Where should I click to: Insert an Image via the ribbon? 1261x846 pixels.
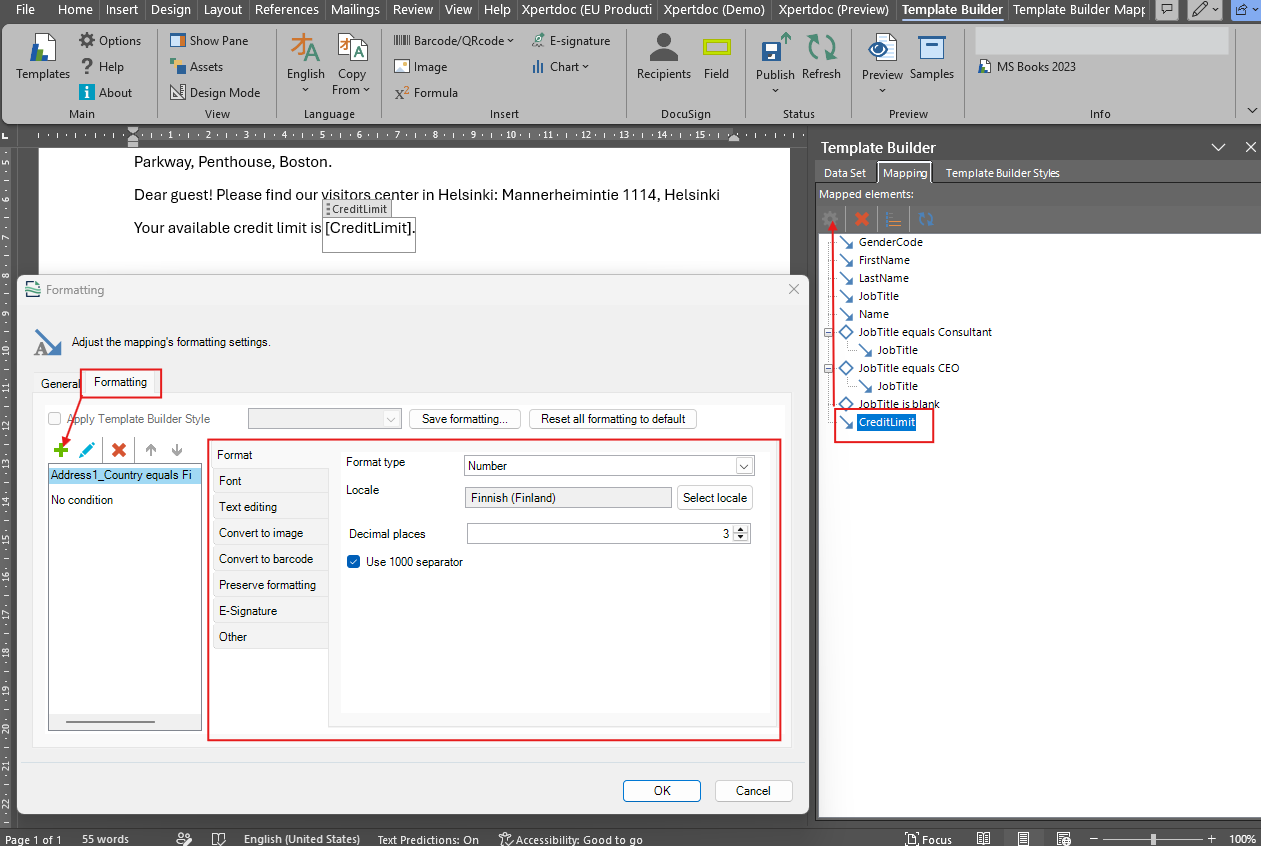pos(420,67)
